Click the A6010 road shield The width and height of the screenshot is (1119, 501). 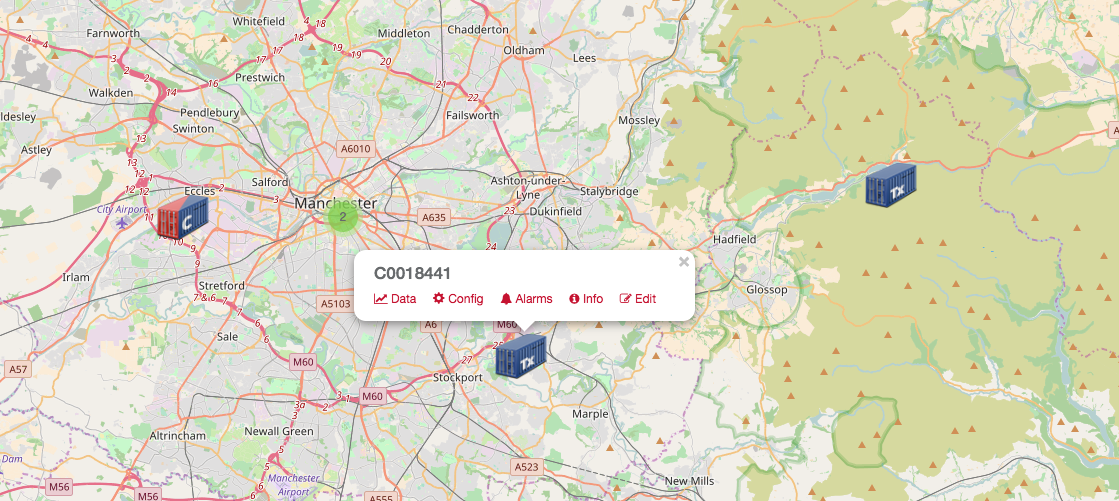point(355,149)
